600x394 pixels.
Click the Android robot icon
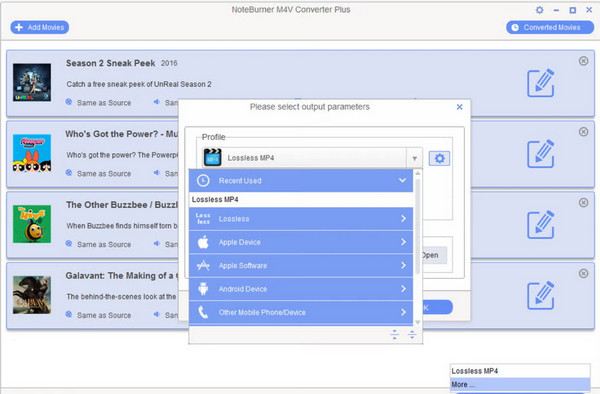click(203, 289)
